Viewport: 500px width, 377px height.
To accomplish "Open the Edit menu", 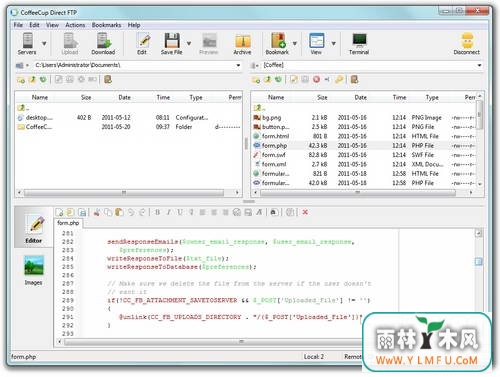I will 34,25.
